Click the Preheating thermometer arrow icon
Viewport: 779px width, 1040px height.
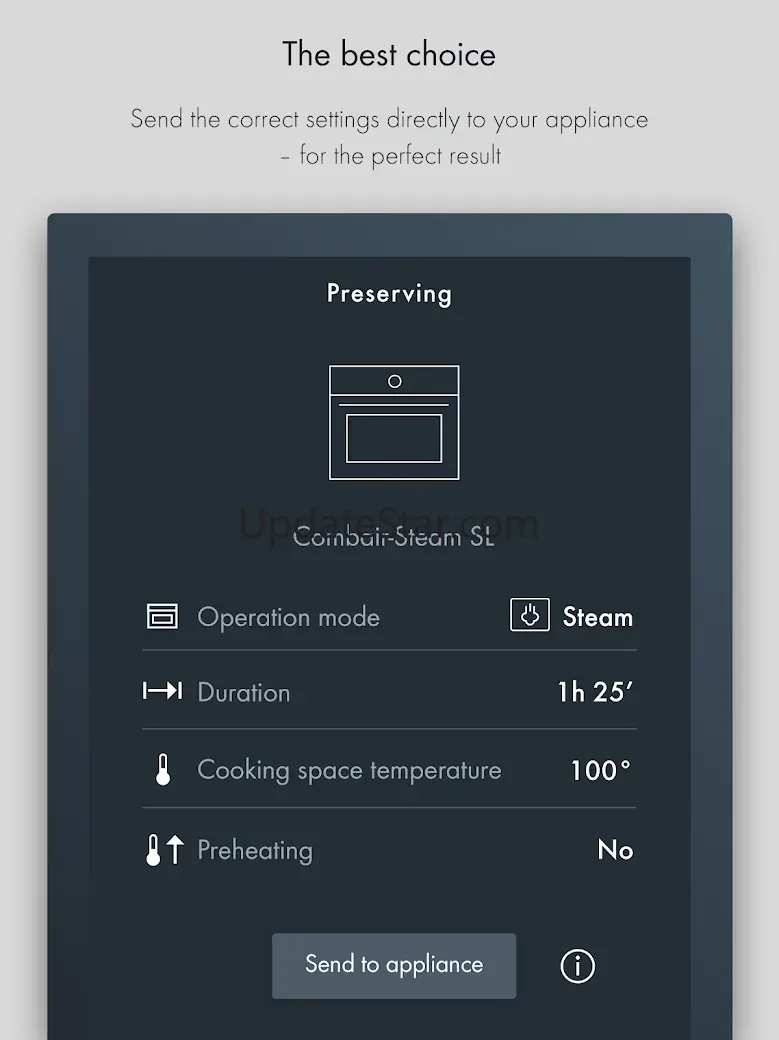click(x=164, y=850)
